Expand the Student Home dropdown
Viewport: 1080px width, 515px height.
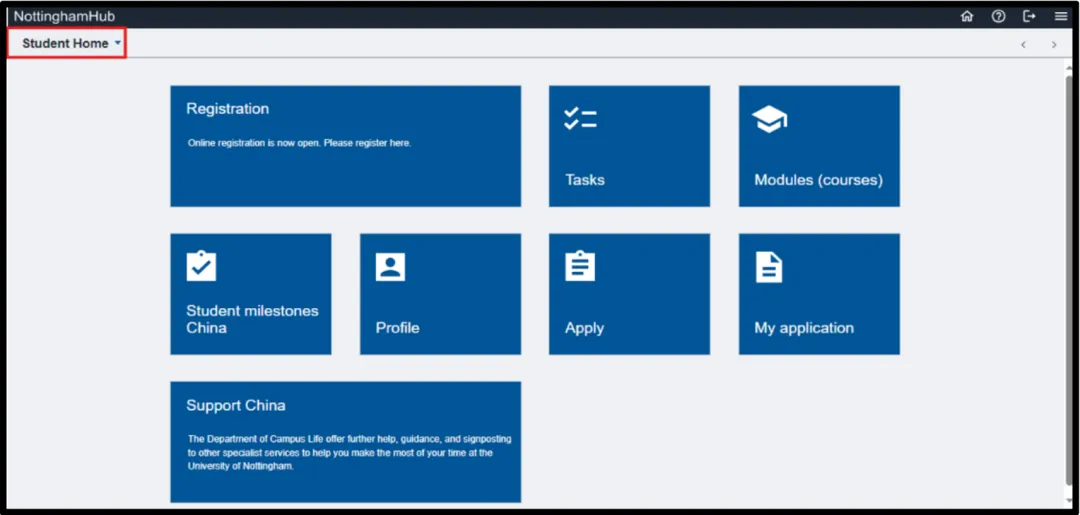[x=71, y=43]
